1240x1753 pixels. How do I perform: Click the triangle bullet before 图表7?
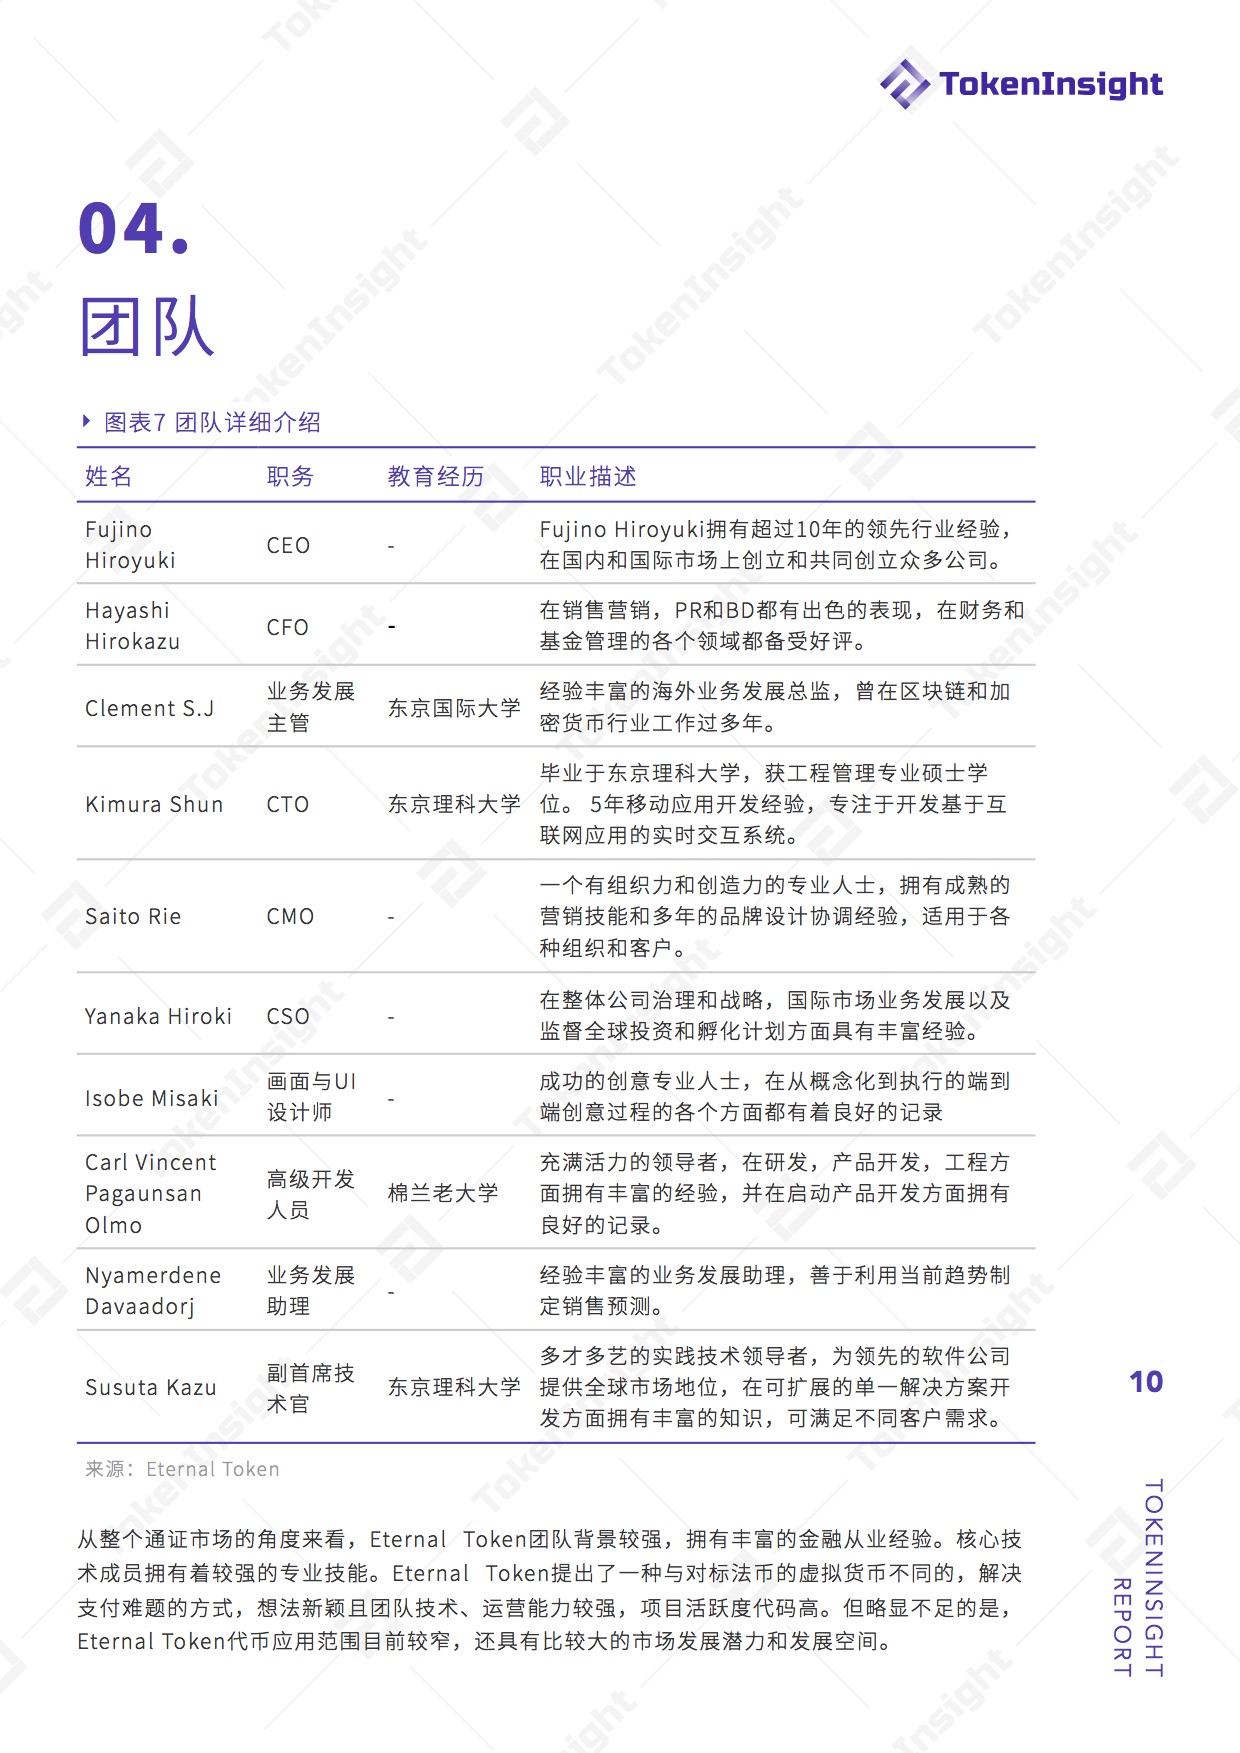pos(87,422)
